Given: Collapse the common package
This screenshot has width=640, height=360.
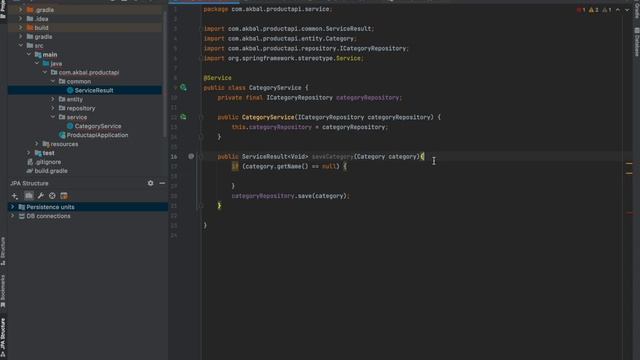Looking at the screenshot, I should [x=53, y=81].
